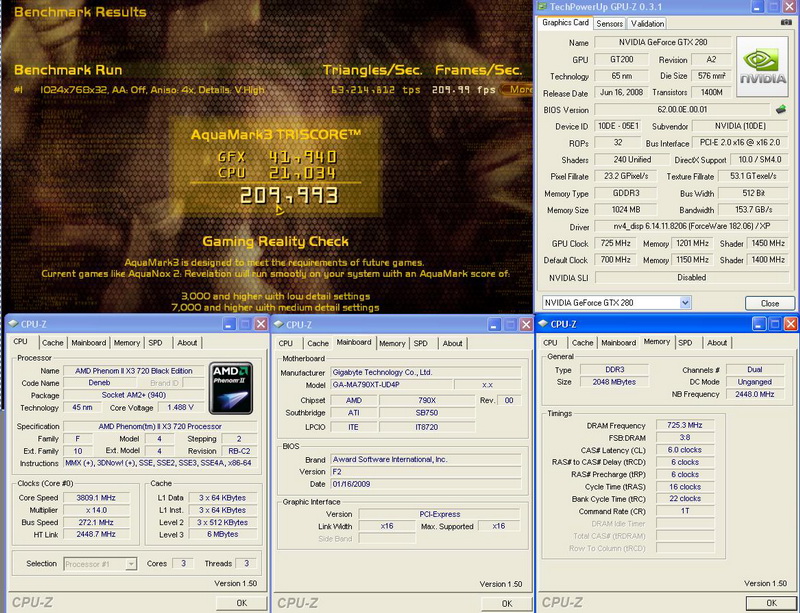The image size is (800, 613).
Task: Open the SPD tab in the Mainboard CPU-Z window
Action: (421, 344)
